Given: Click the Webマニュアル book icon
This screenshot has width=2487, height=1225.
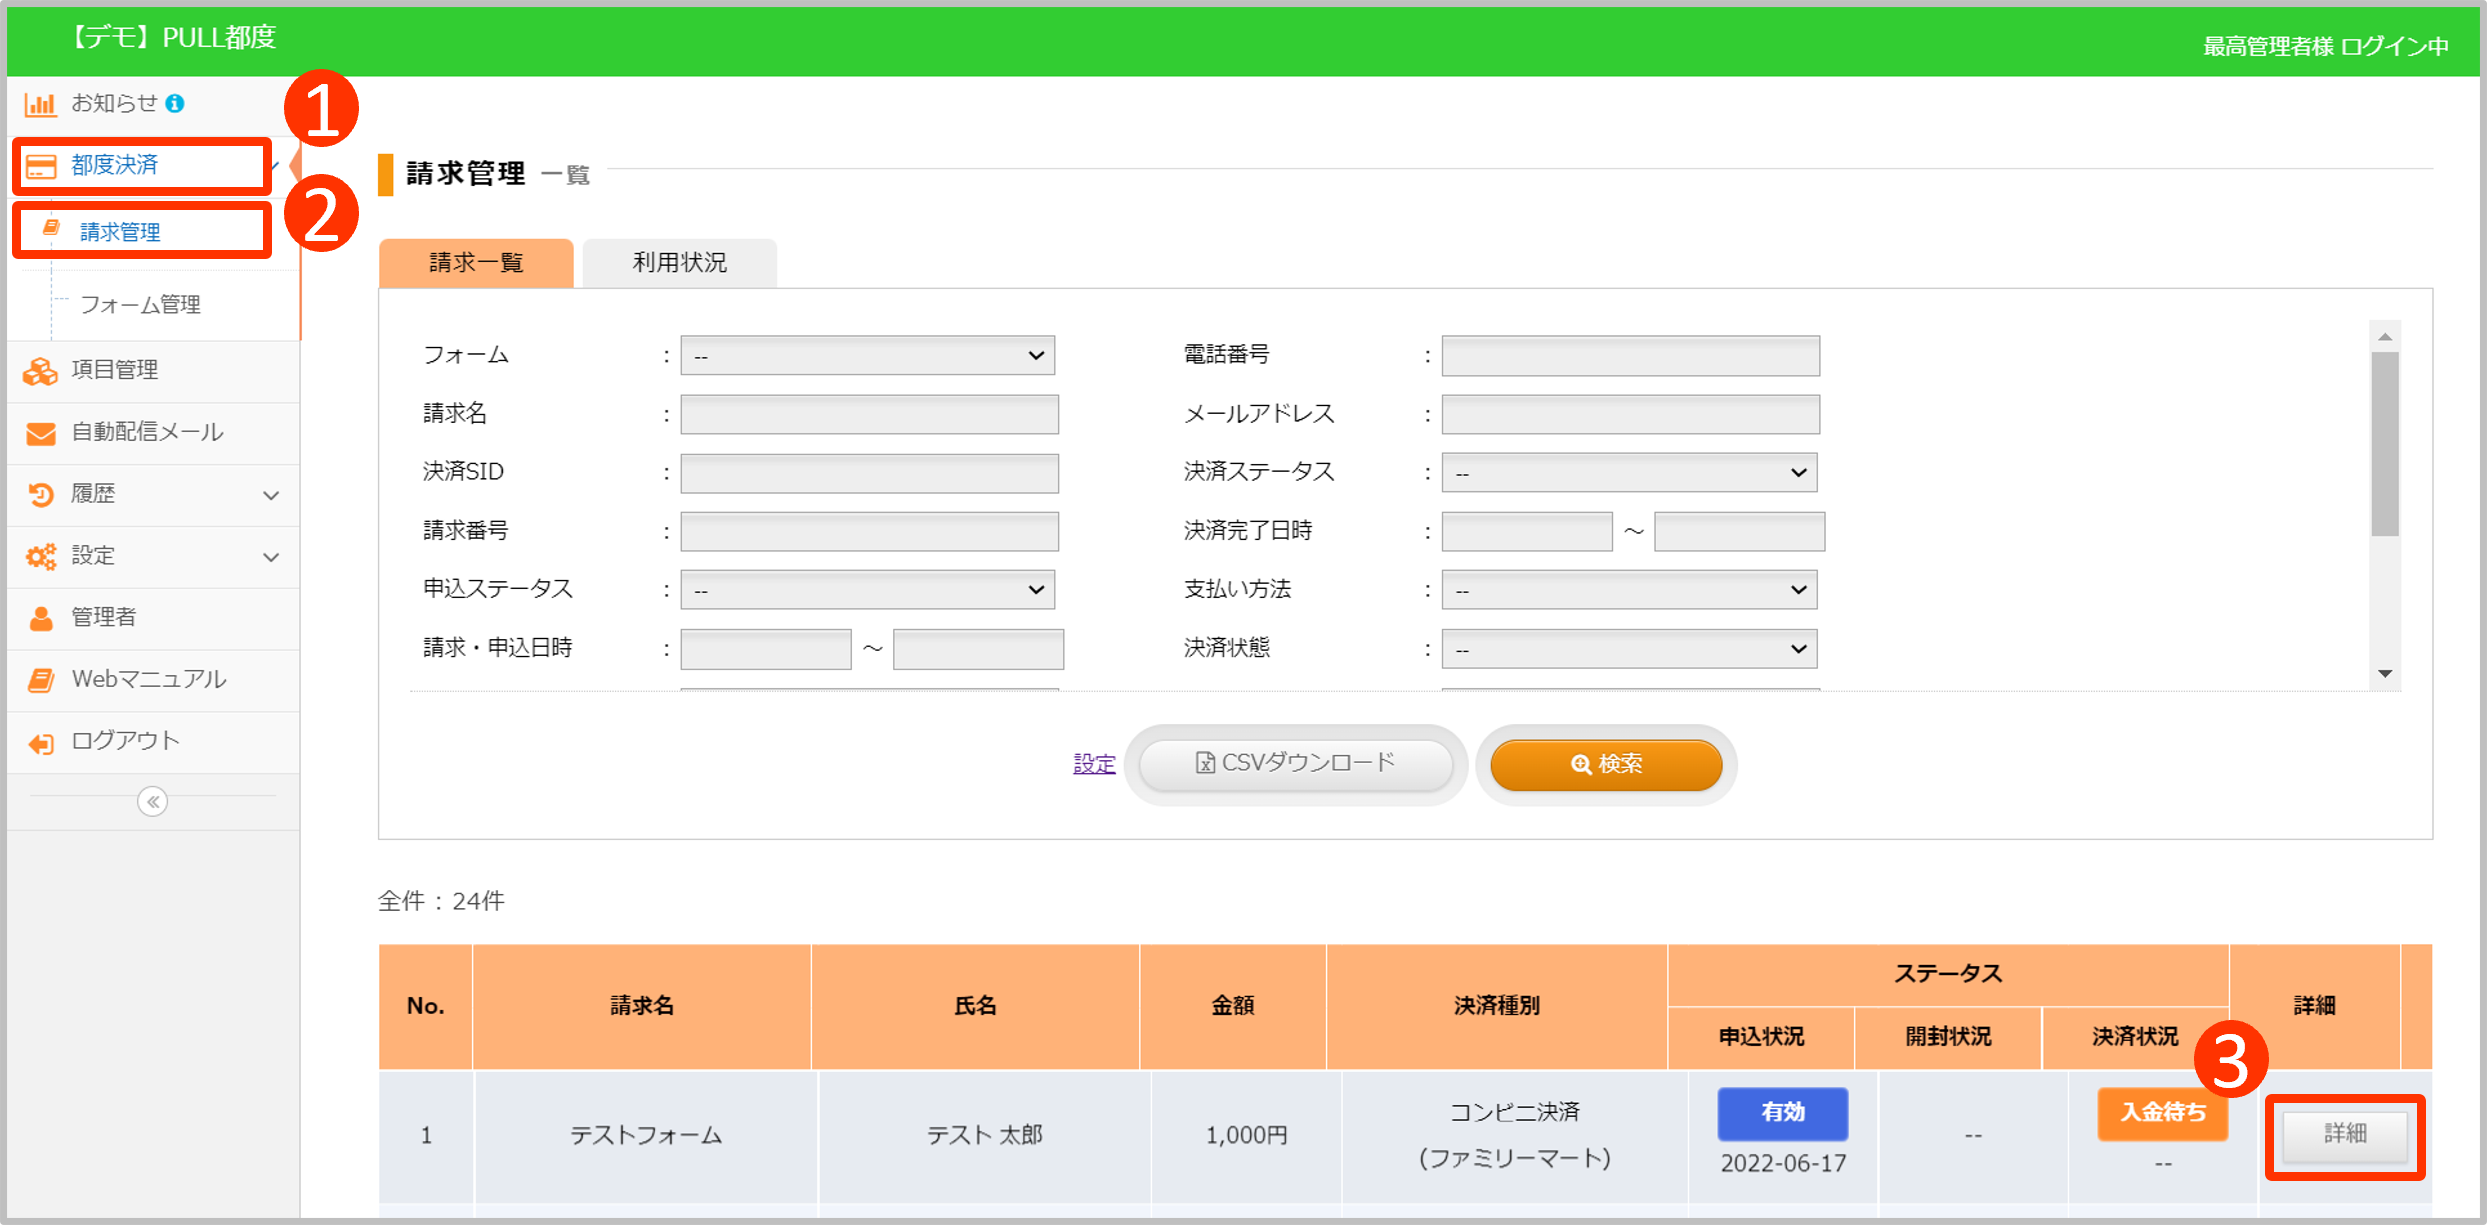Looking at the screenshot, I should 40,680.
